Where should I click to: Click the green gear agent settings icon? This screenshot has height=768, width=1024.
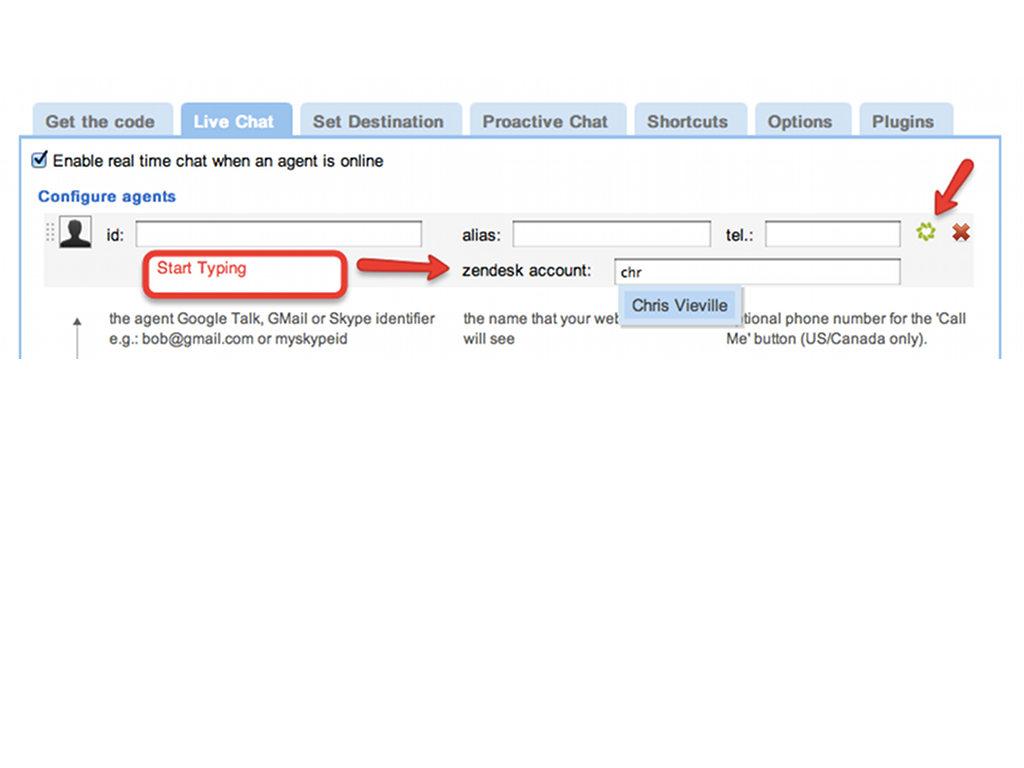926,233
